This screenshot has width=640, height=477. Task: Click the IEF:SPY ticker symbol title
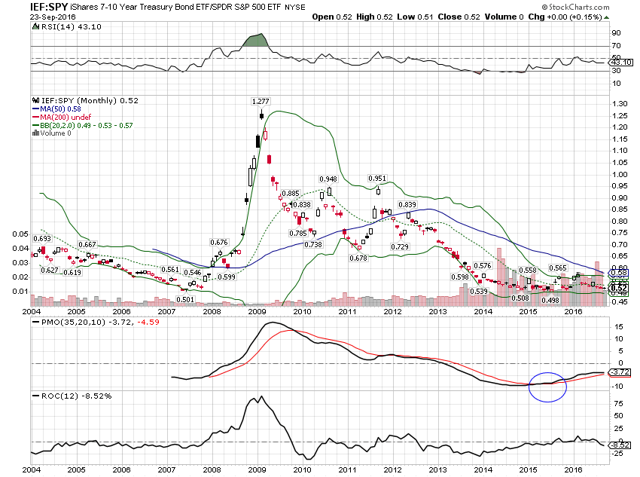49,7
